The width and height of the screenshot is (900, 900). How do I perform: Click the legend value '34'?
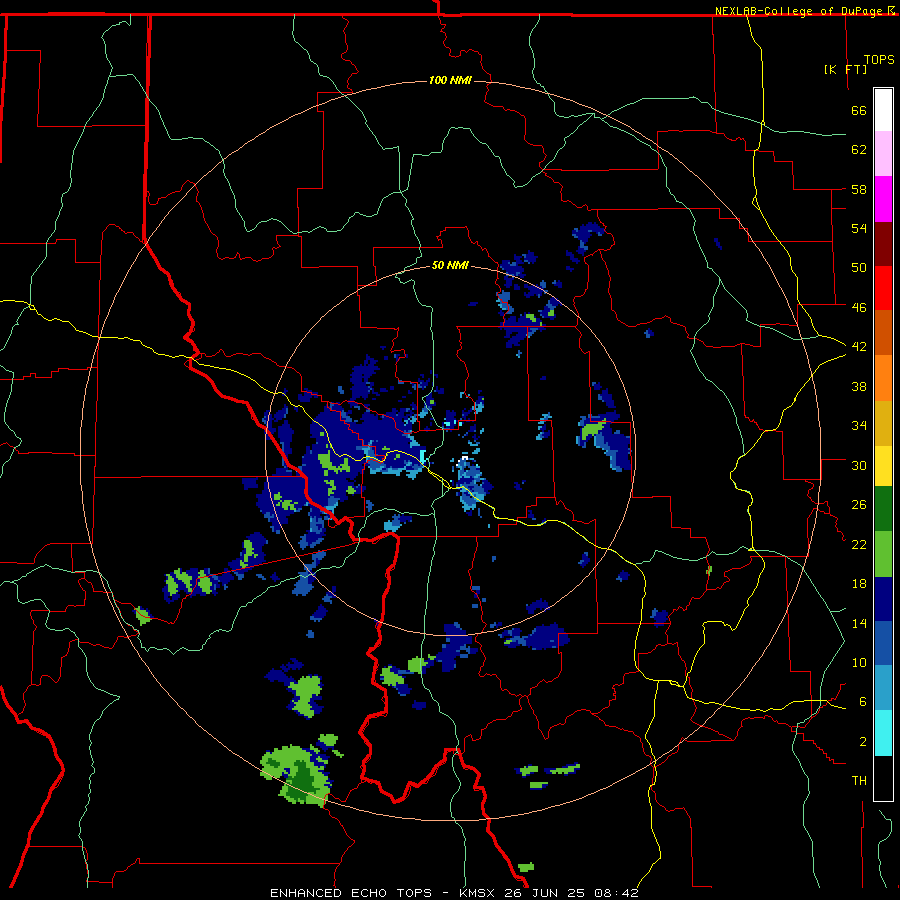click(x=859, y=426)
